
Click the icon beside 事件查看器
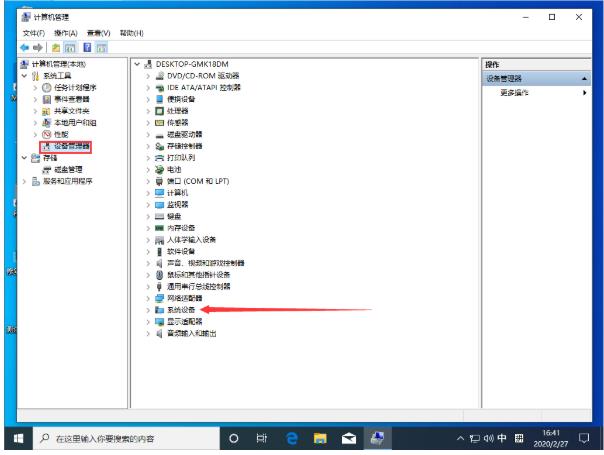point(47,99)
